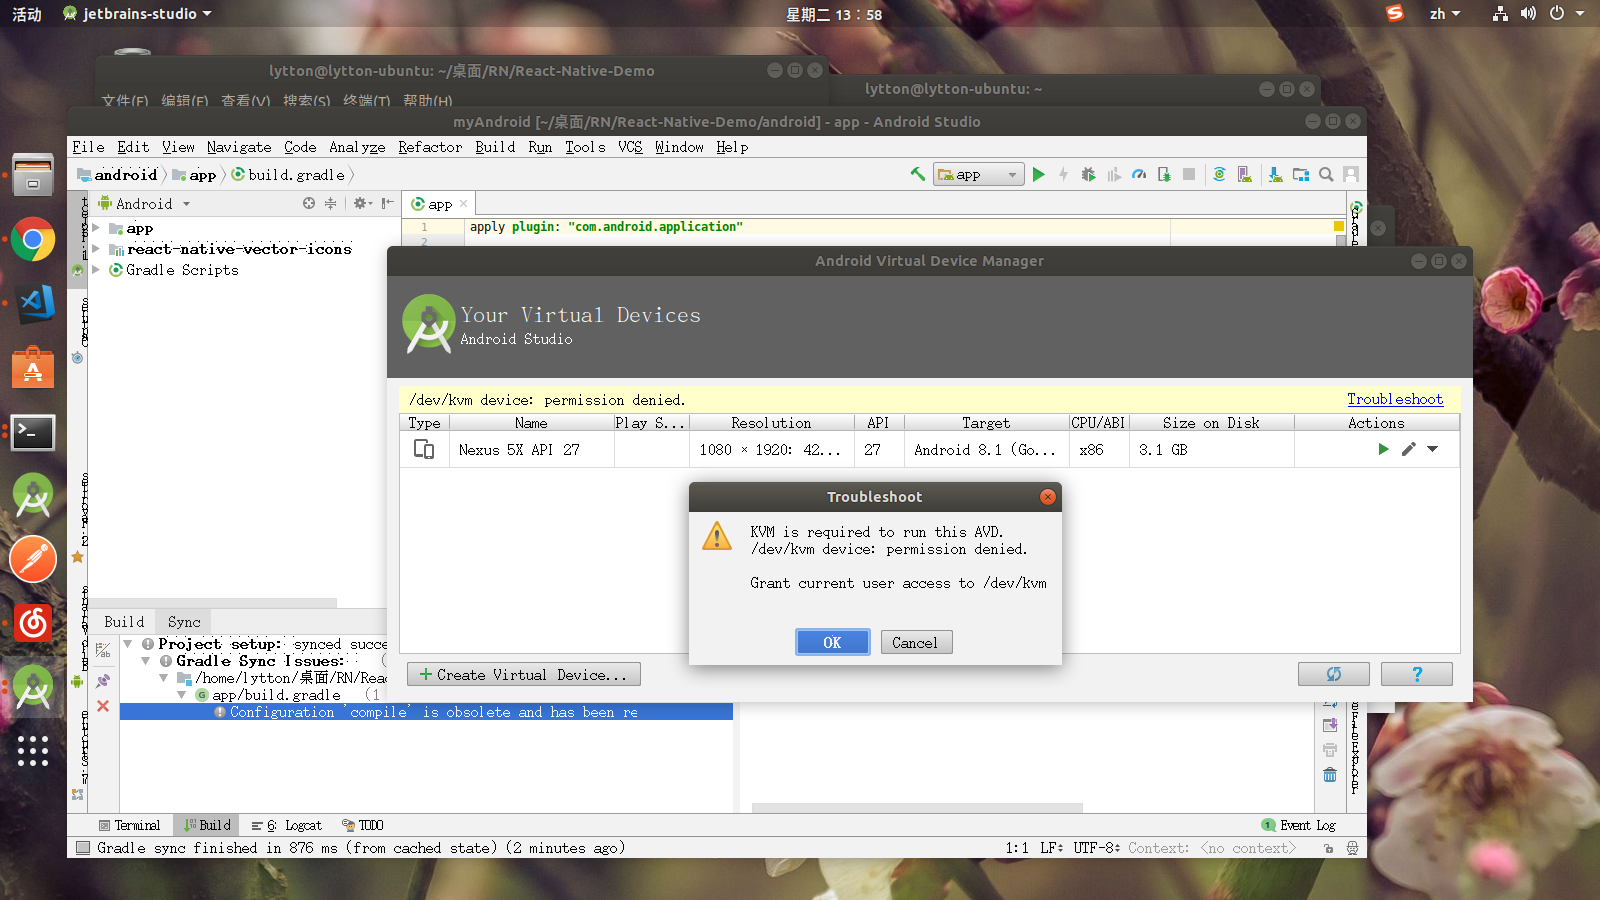1600x900 pixels.
Task: Open the File menu
Action: 88,147
